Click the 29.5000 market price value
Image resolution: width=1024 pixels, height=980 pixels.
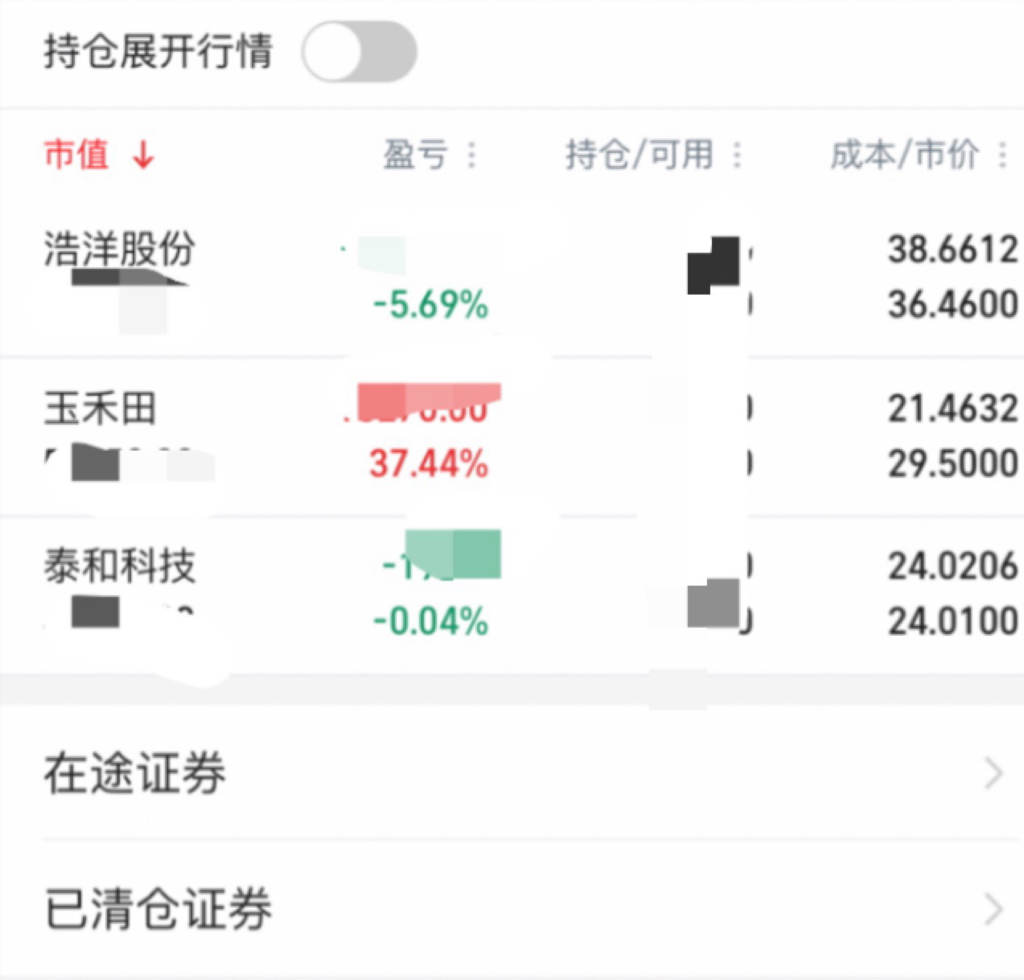pyautogui.click(x=953, y=464)
